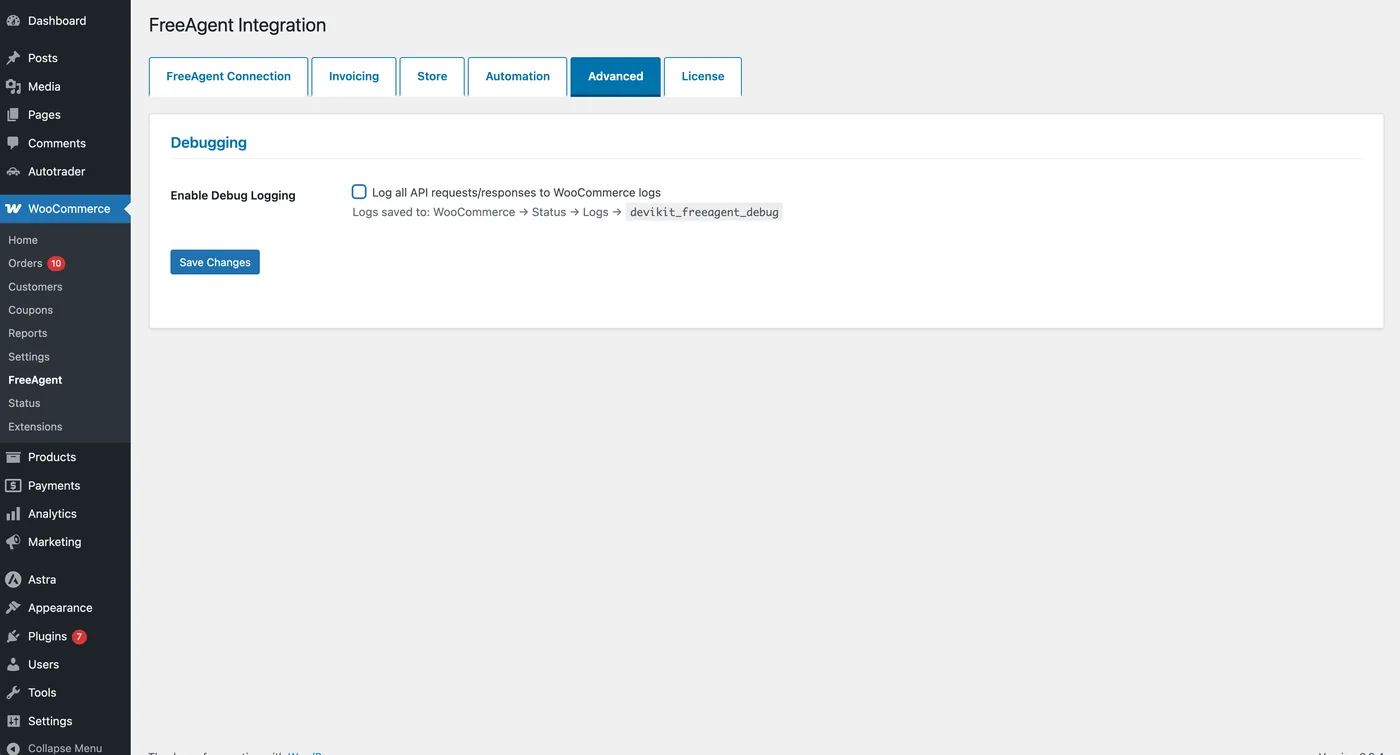Click the Appearance paintbrush icon
Viewport: 1400px width, 755px height.
(13, 608)
